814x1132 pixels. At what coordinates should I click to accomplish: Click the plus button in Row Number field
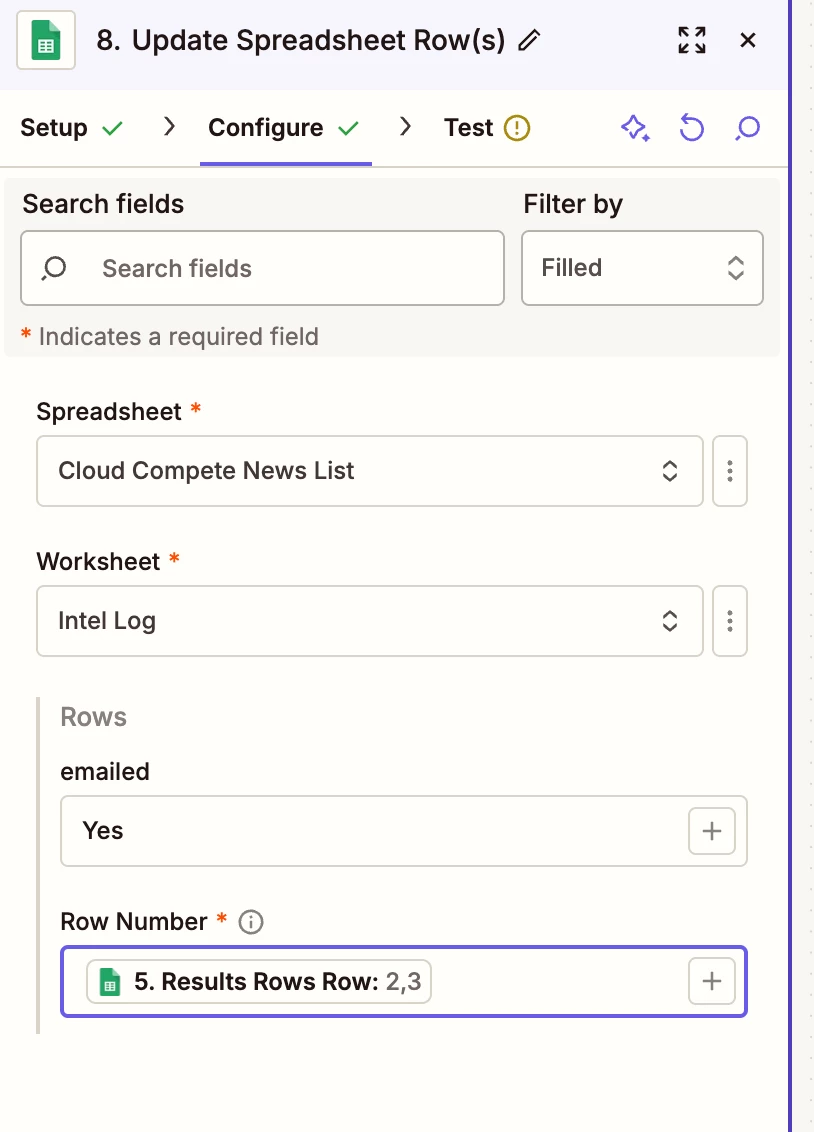(x=711, y=981)
